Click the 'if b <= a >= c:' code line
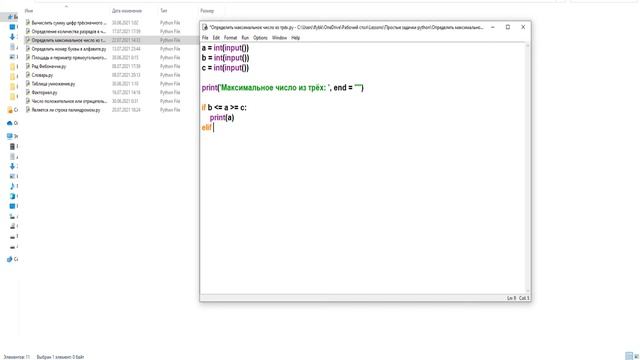640x360 pixels. (224, 108)
